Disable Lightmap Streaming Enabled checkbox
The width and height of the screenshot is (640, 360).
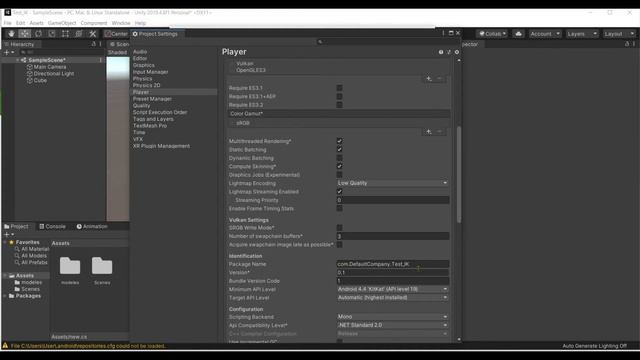click(x=339, y=191)
